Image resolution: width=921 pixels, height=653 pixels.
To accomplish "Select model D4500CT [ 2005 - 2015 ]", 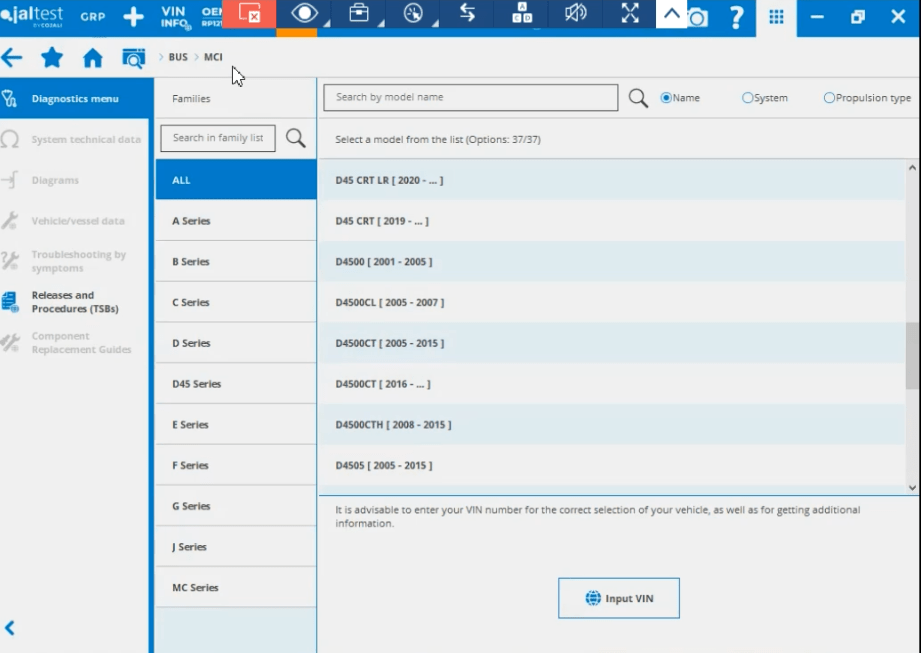I will point(390,343).
